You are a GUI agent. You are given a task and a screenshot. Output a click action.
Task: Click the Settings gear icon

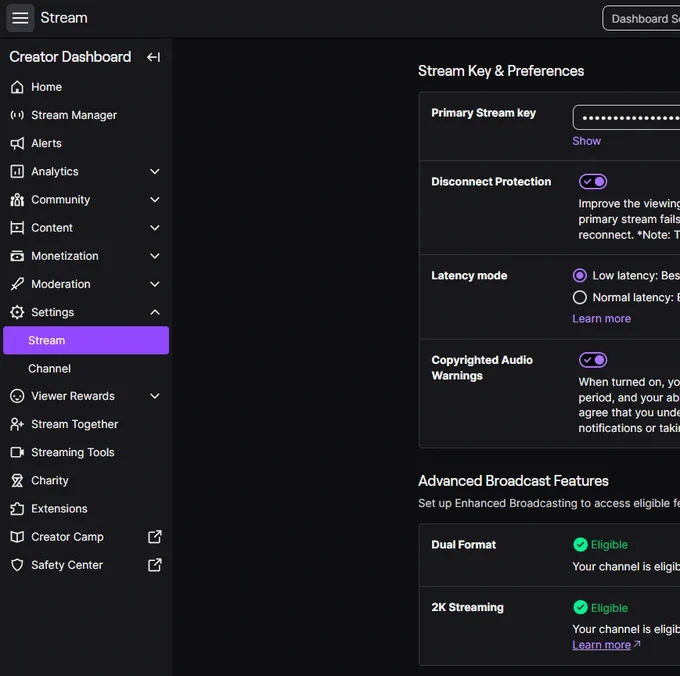coord(17,313)
